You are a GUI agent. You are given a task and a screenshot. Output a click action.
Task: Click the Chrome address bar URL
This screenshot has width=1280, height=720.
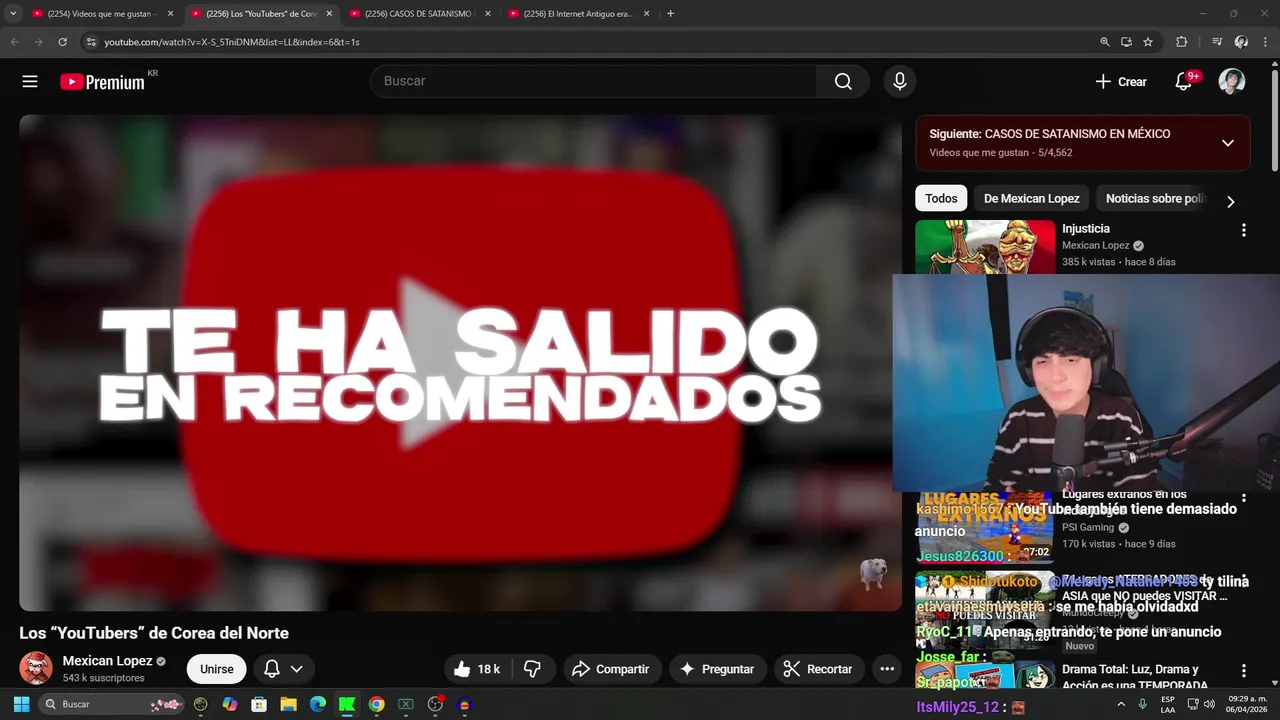(232, 42)
